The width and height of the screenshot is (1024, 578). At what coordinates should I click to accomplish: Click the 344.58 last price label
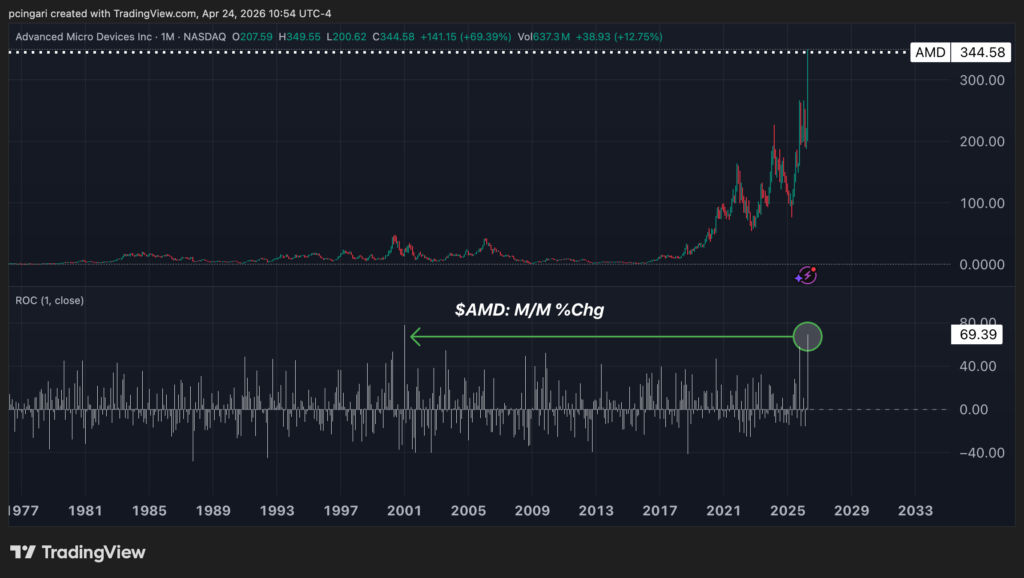pyautogui.click(x=982, y=52)
